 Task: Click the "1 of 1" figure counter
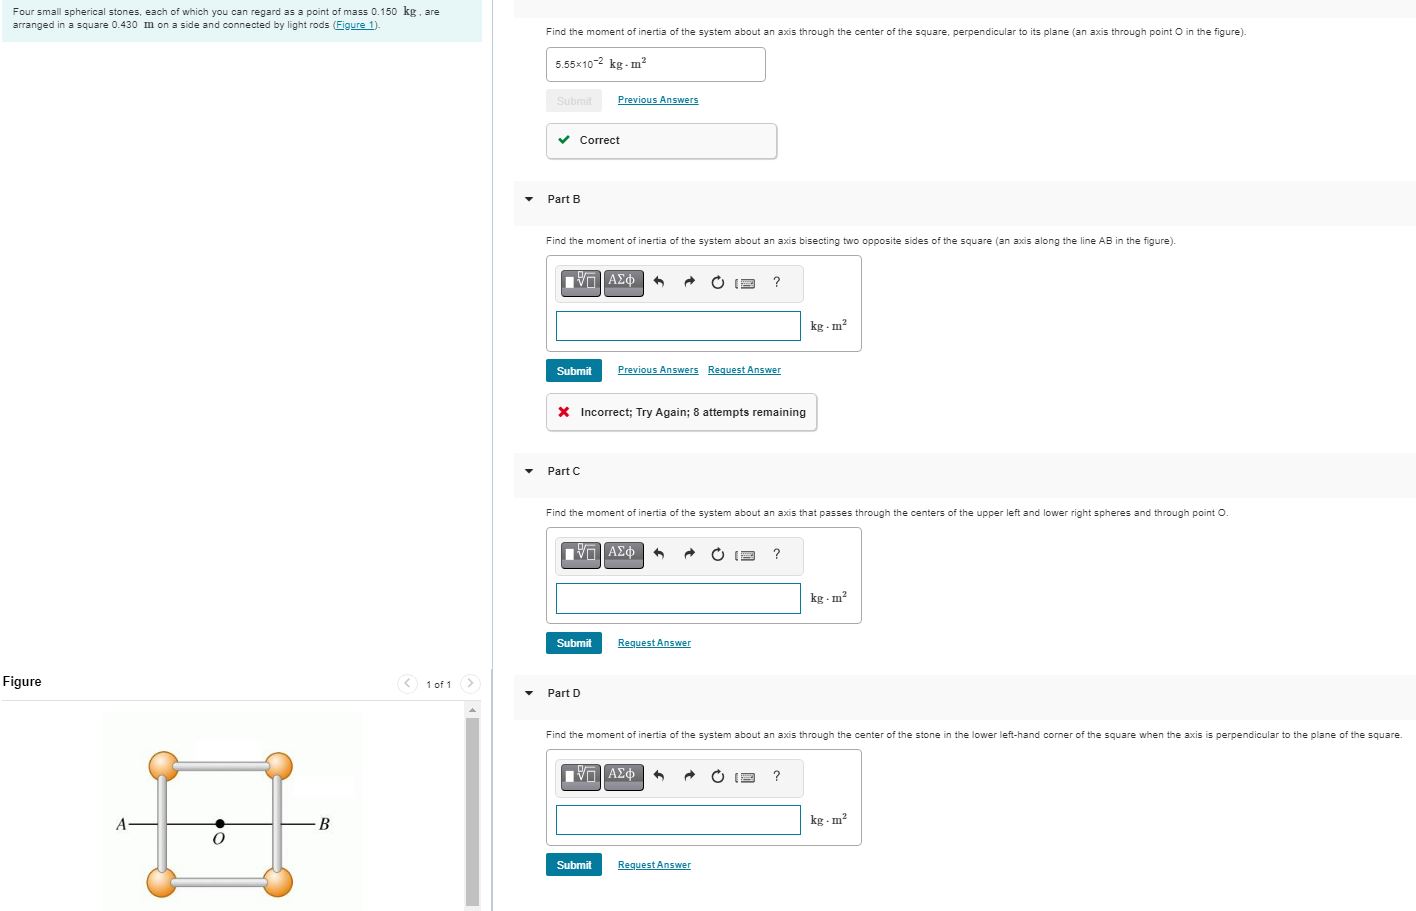(438, 685)
